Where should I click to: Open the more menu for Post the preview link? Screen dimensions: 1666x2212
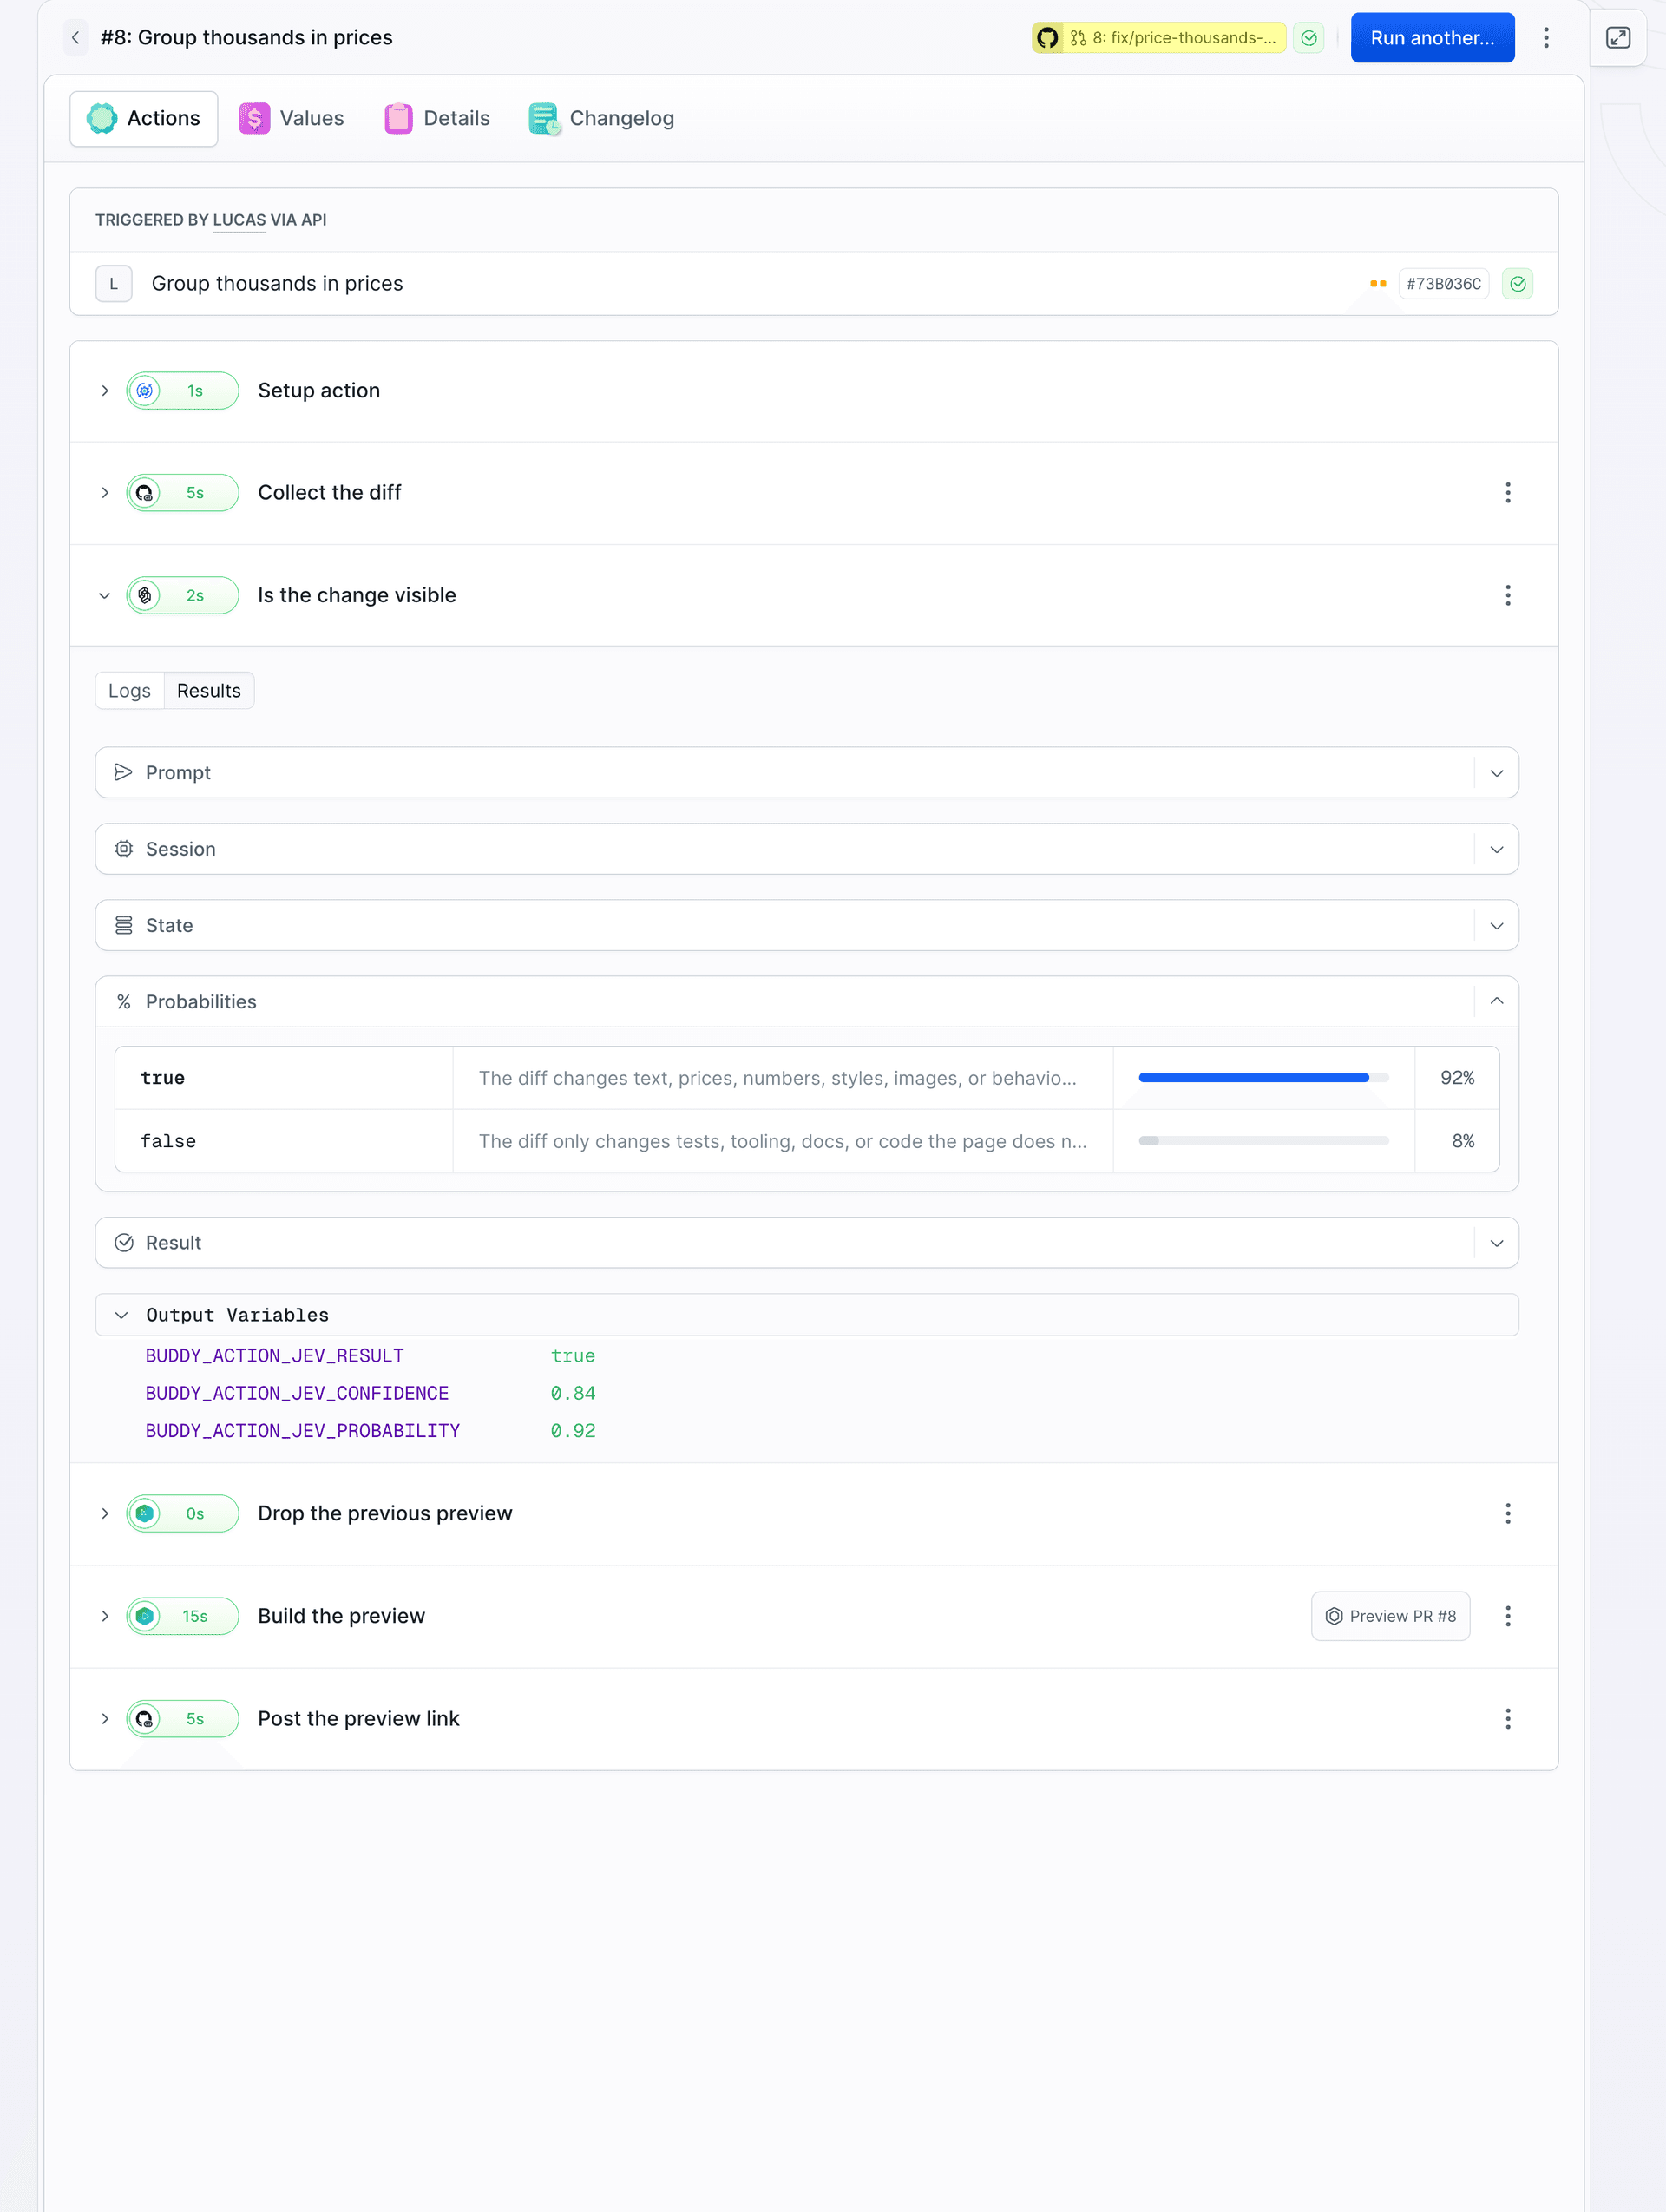[x=1508, y=1720]
